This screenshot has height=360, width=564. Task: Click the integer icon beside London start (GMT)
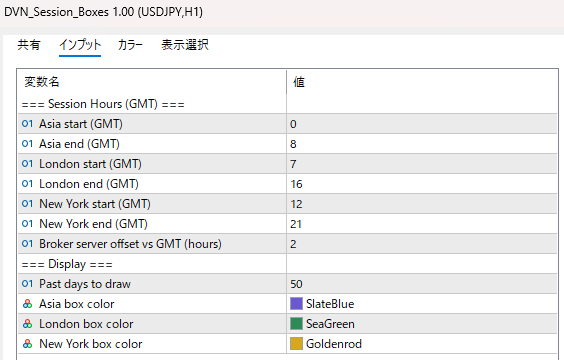[27, 164]
